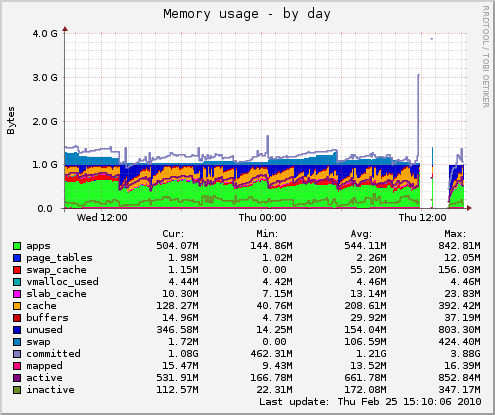Click the Wed 12:00 axis label

(x=102, y=218)
